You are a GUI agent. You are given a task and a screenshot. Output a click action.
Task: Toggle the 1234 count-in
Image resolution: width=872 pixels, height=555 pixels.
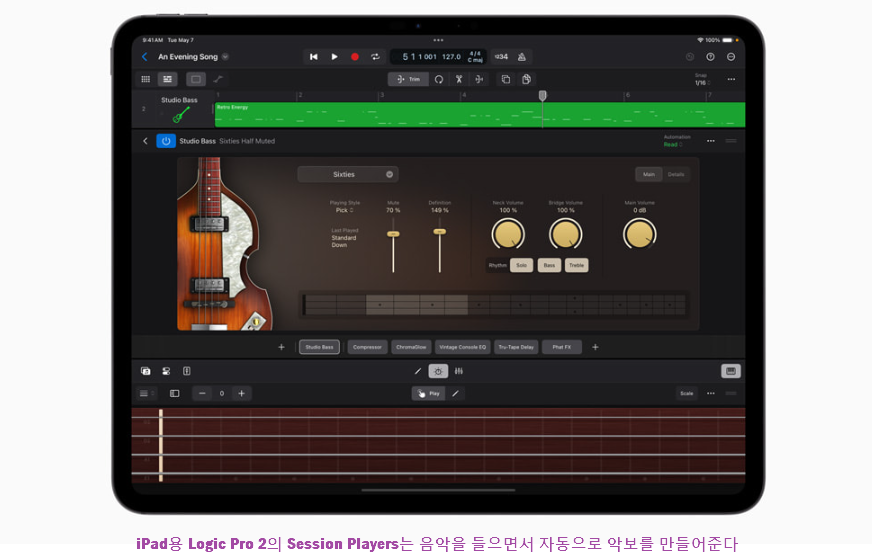coord(501,57)
